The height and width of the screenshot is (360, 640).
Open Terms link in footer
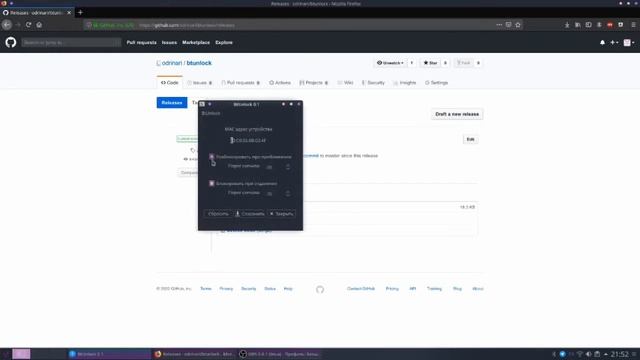tap(206, 289)
